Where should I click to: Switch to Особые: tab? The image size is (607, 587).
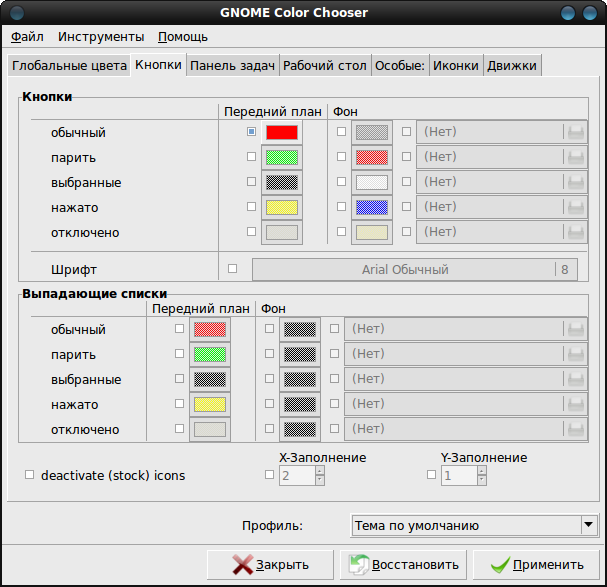(400, 65)
